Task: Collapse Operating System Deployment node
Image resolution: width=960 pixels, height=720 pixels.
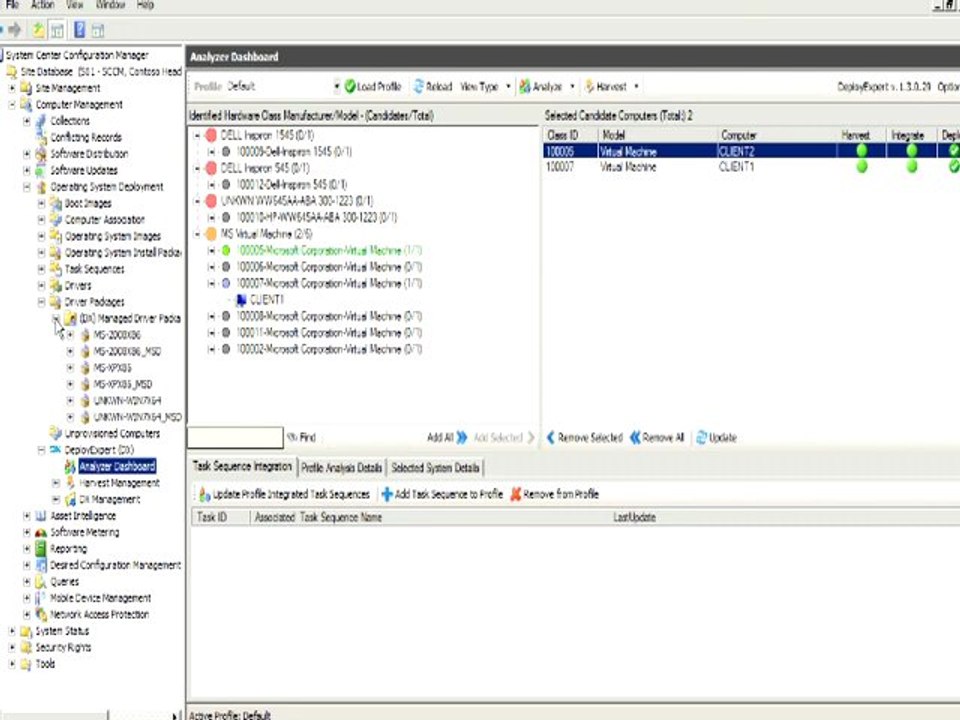Action: pos(26,187)
